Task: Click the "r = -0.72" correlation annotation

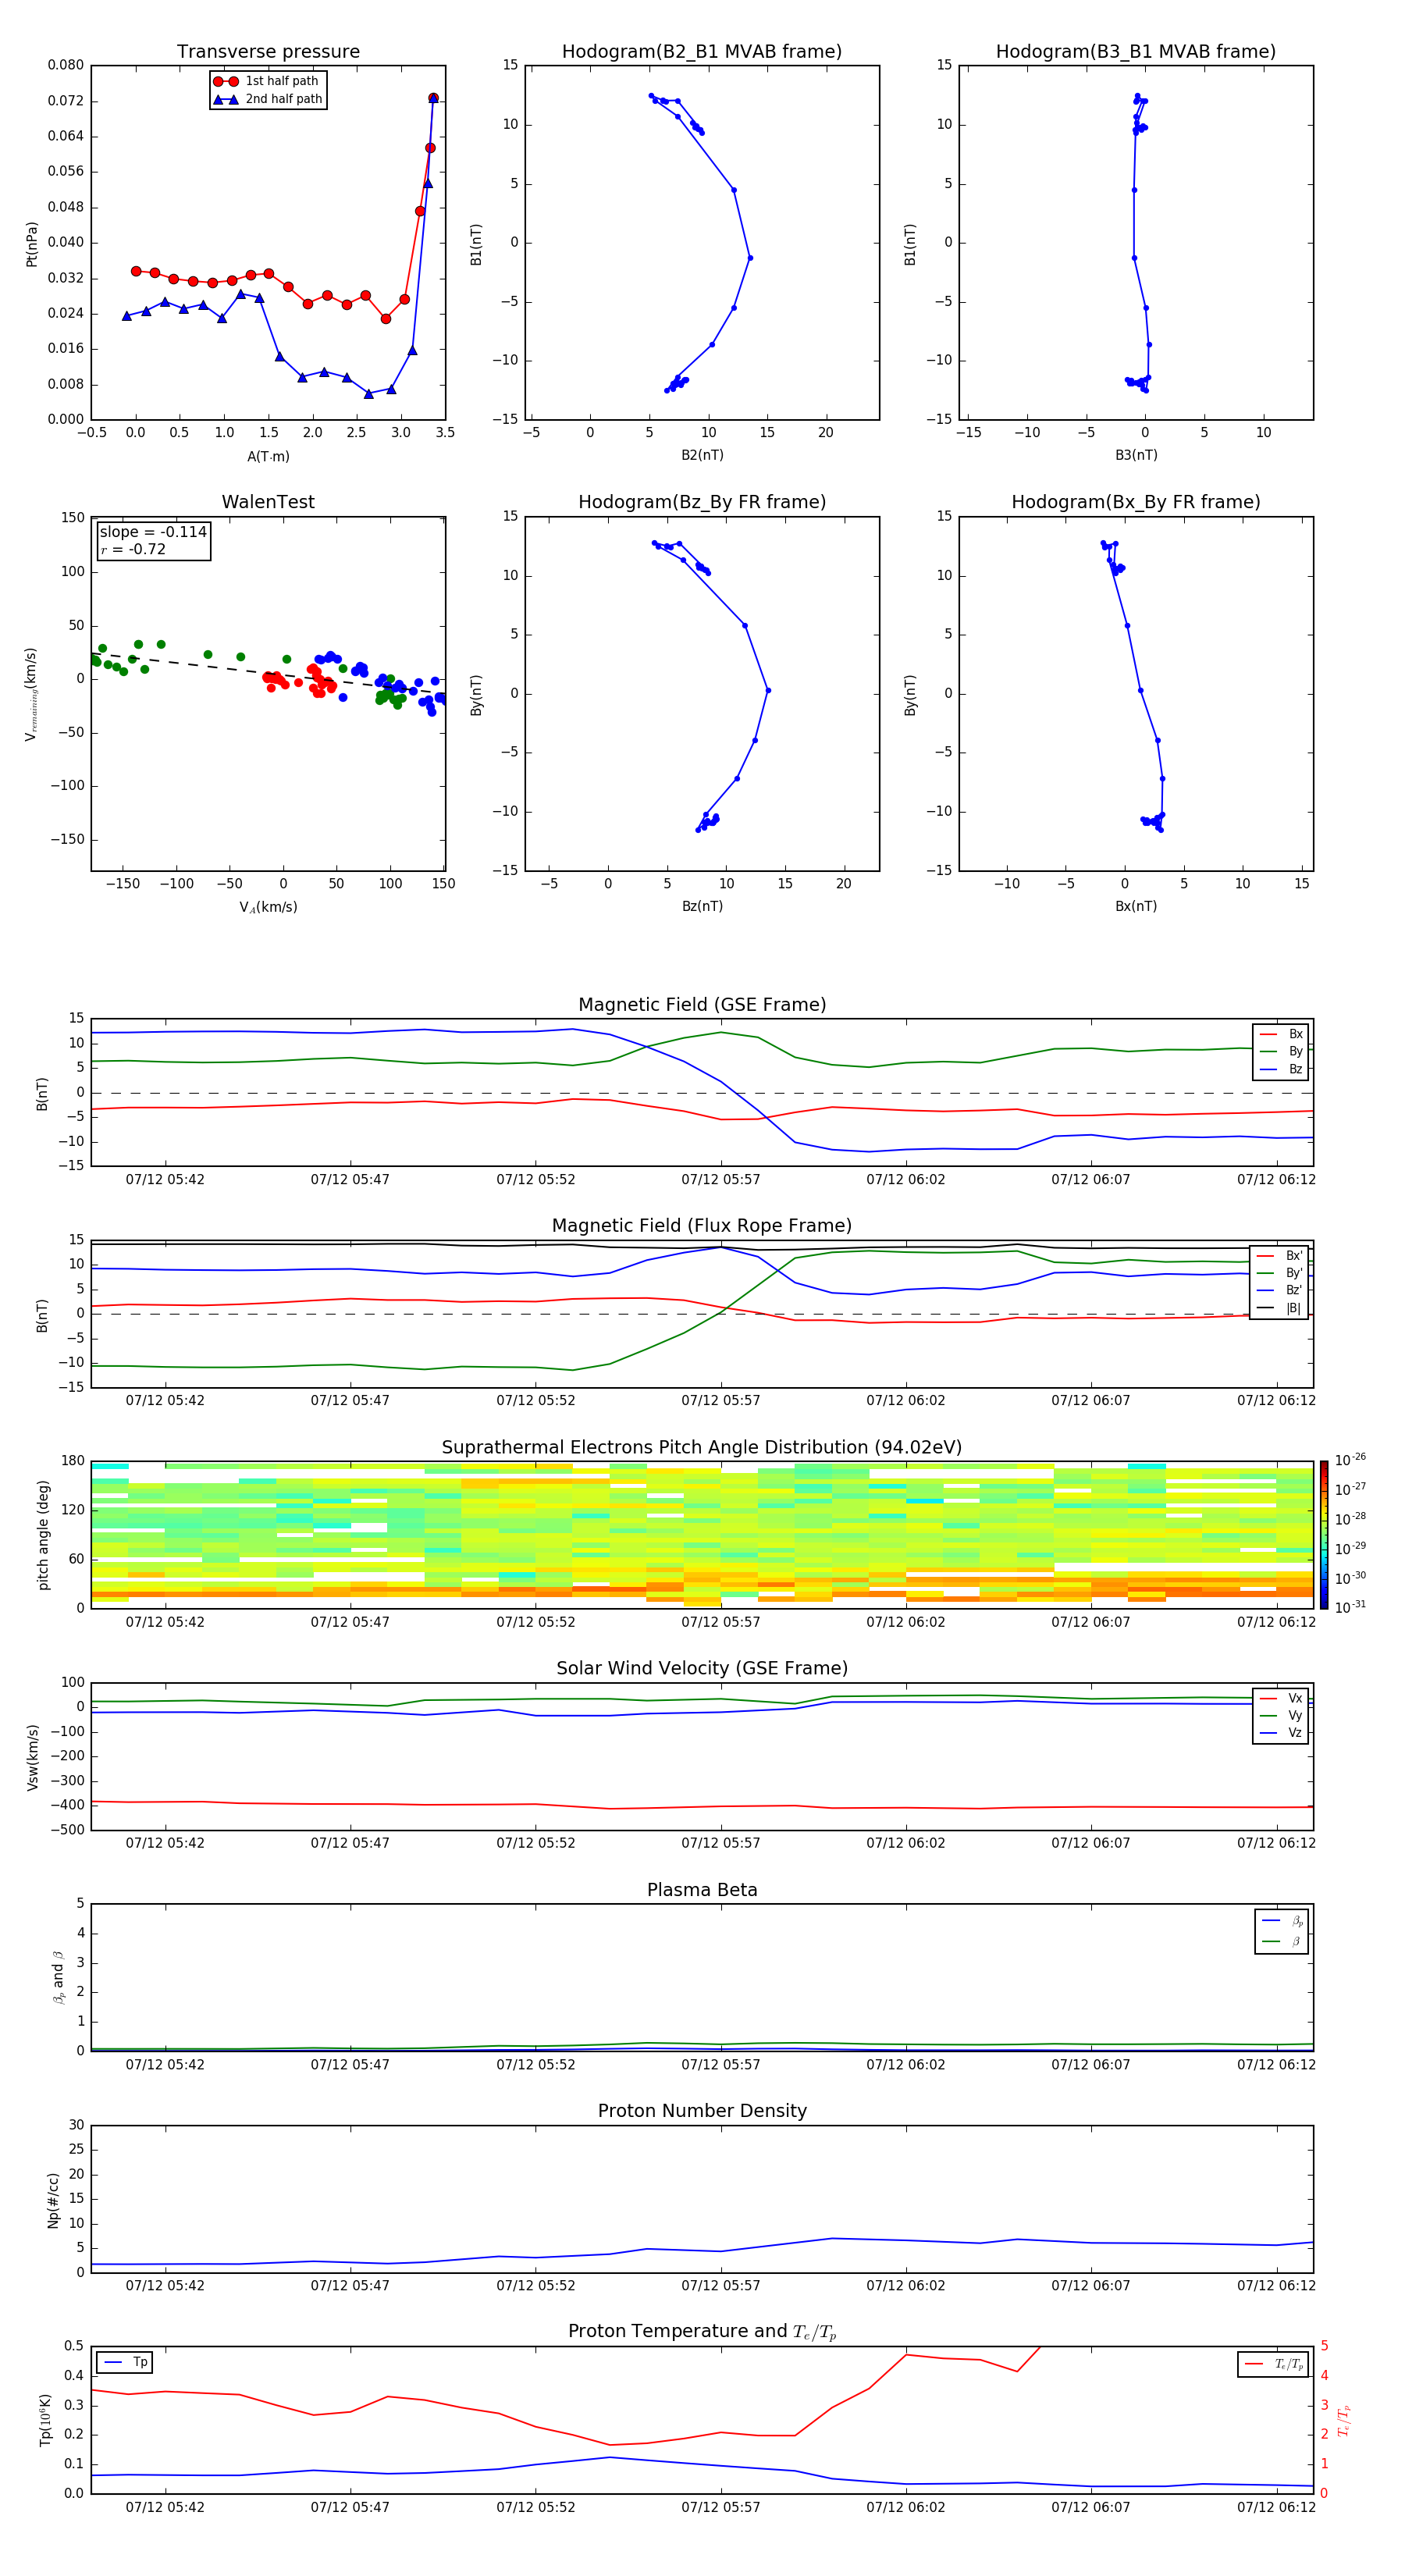Action: tap(133, 549)
